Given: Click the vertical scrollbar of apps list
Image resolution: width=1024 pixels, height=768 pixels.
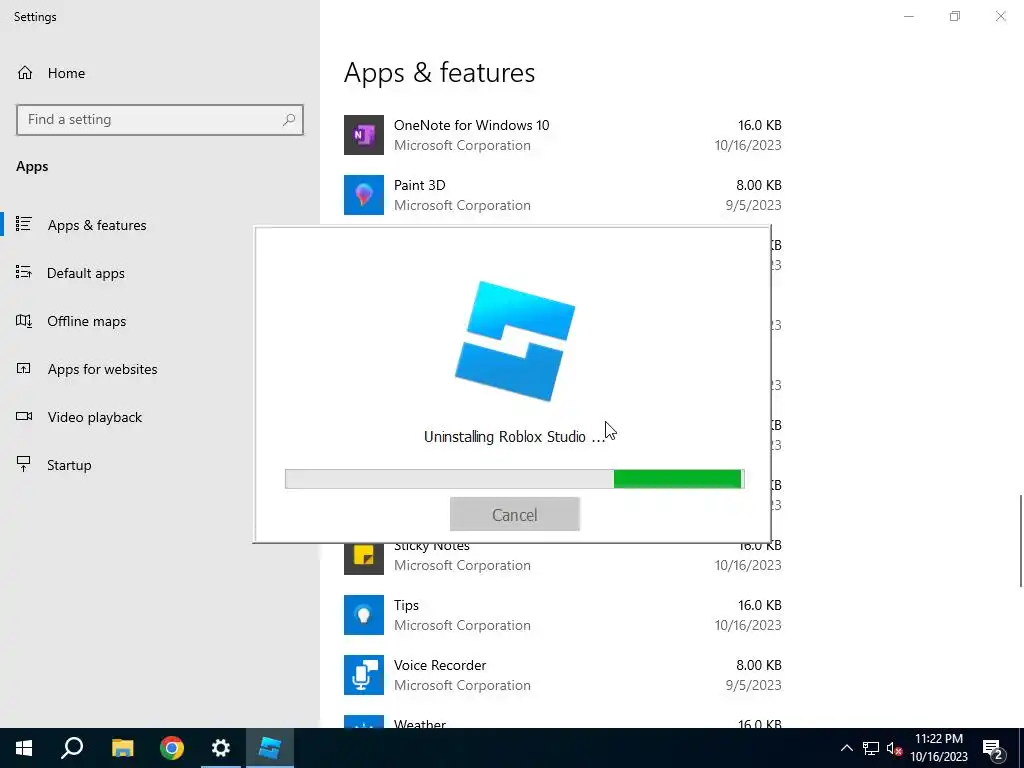Looking at the screenshot, I should [1021, 541].
